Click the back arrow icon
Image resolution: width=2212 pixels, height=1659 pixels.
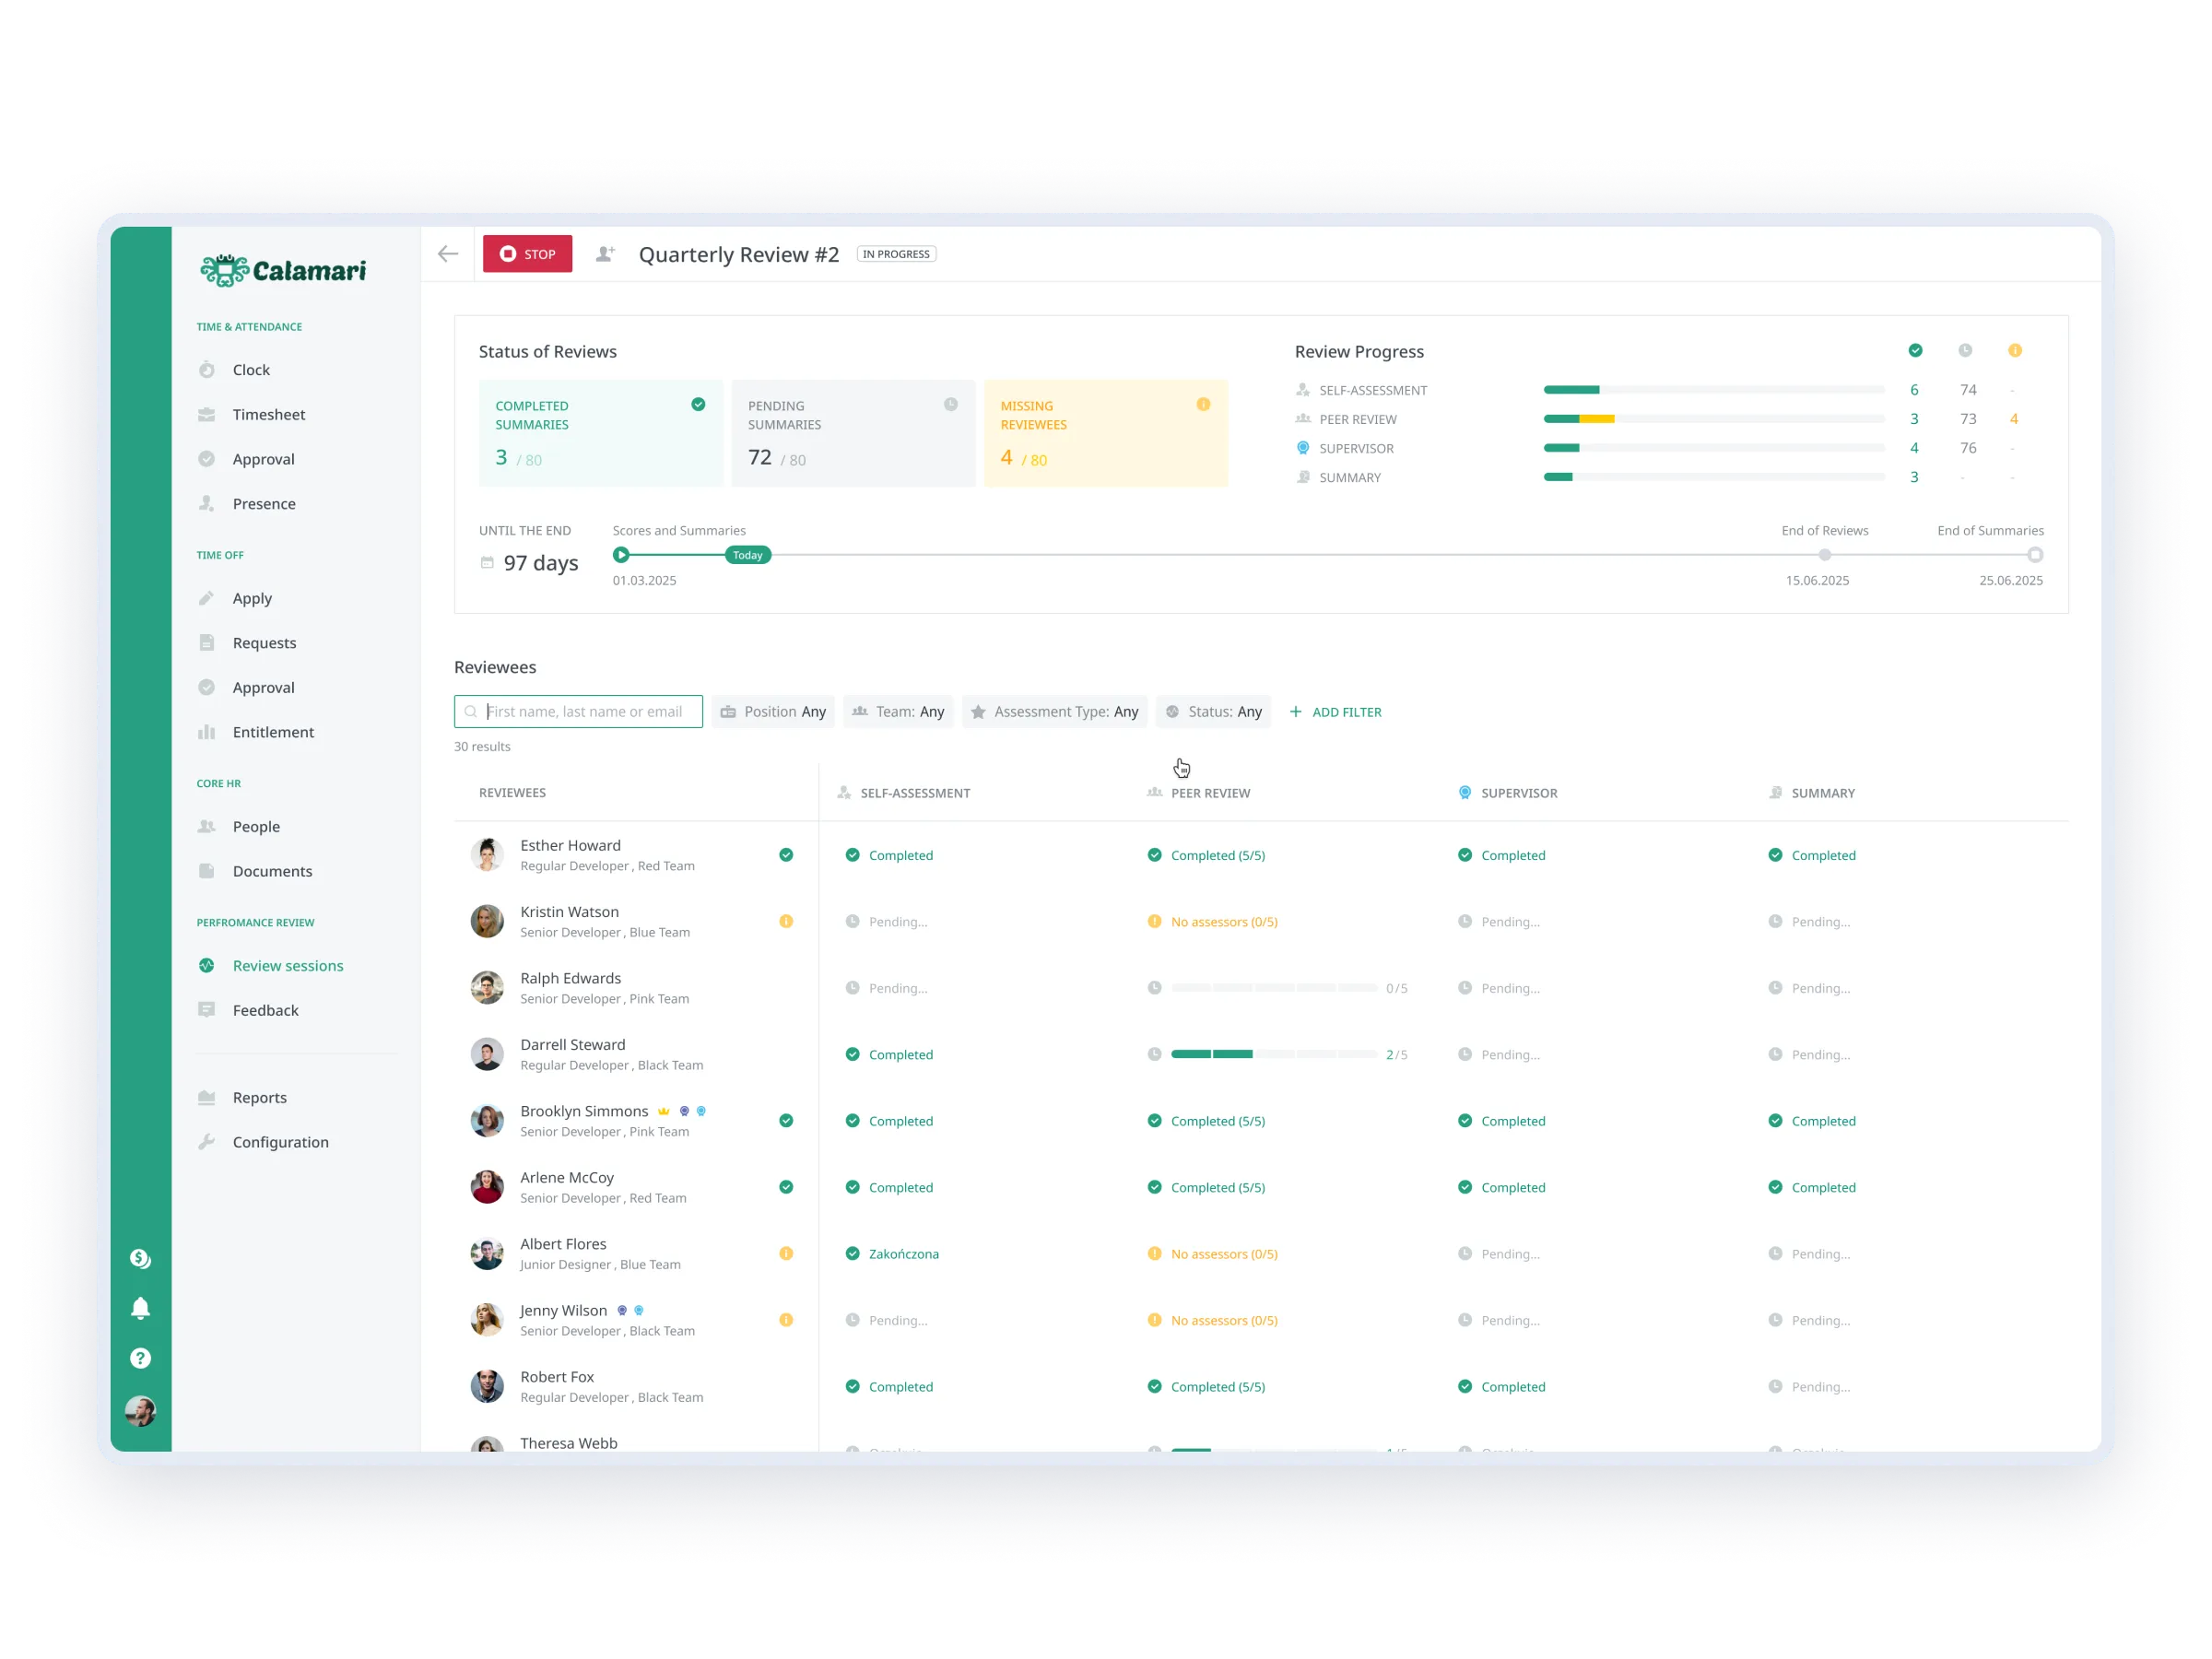(448, 254)
